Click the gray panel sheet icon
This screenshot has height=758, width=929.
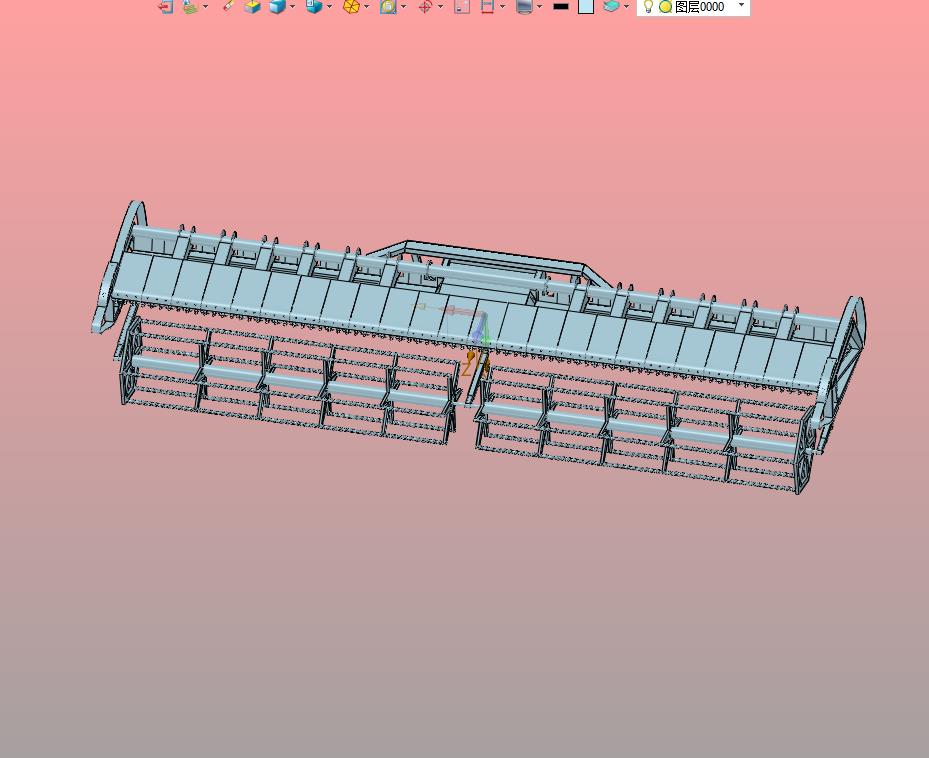(x=462, y=7)
